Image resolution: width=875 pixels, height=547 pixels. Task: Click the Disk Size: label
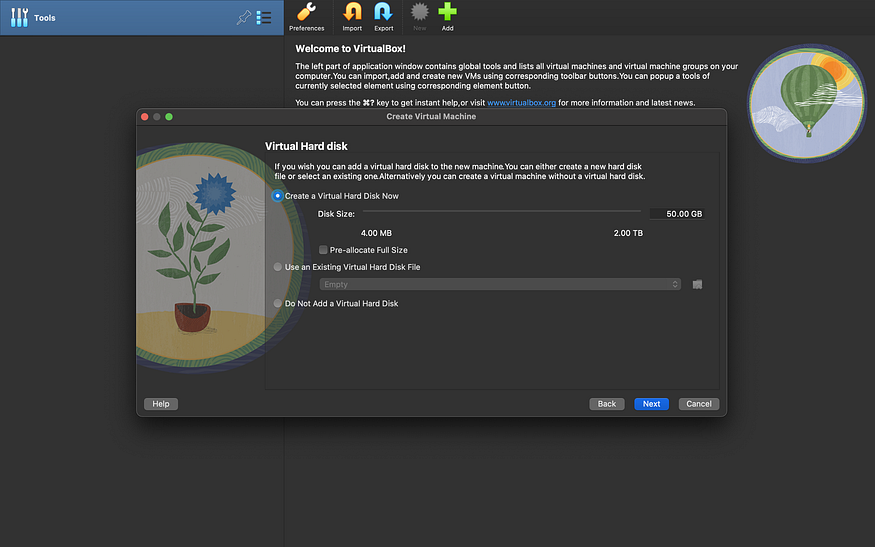click(x=336, y=214)
